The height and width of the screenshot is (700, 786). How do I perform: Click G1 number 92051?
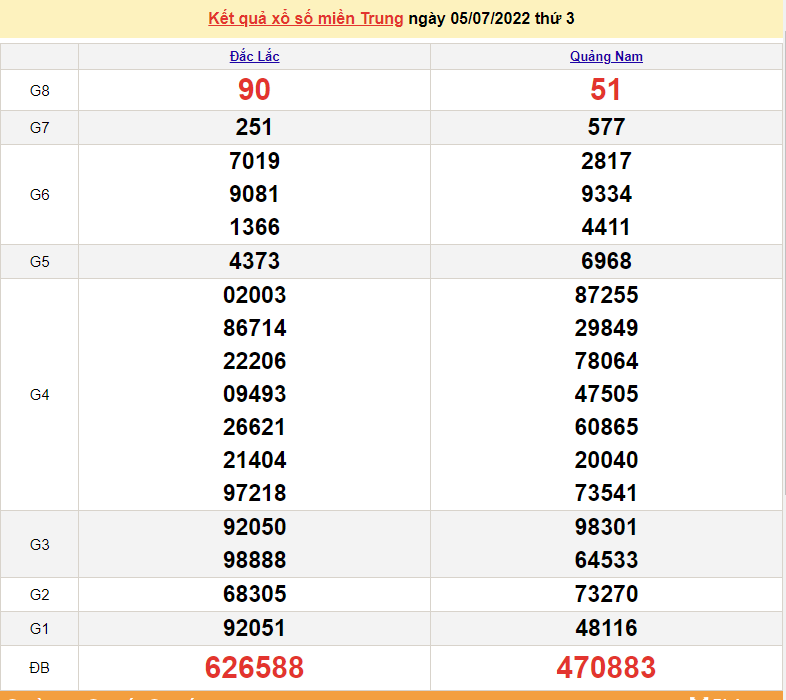(254, 628)
